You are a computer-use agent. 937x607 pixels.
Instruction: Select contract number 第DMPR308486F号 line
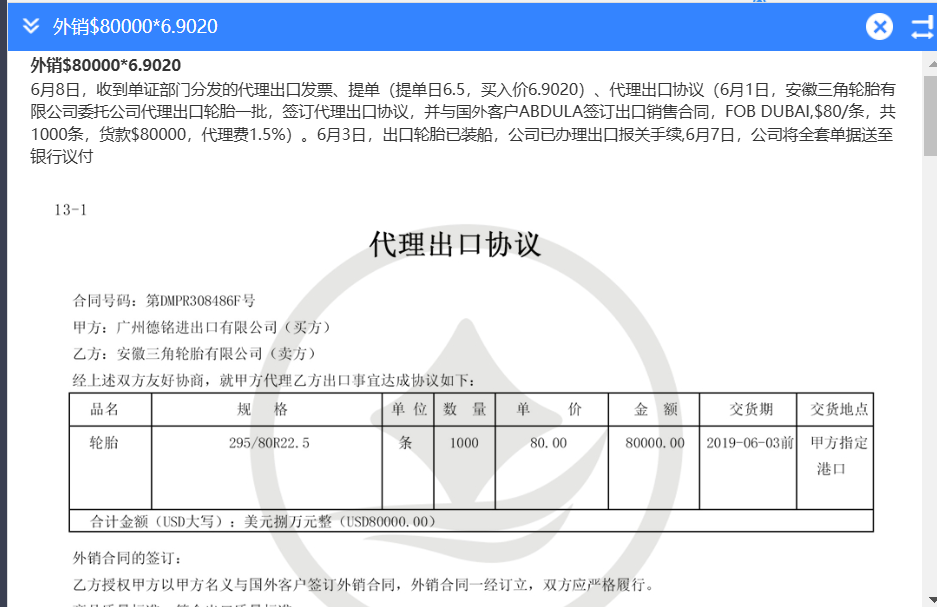point(164,301)
